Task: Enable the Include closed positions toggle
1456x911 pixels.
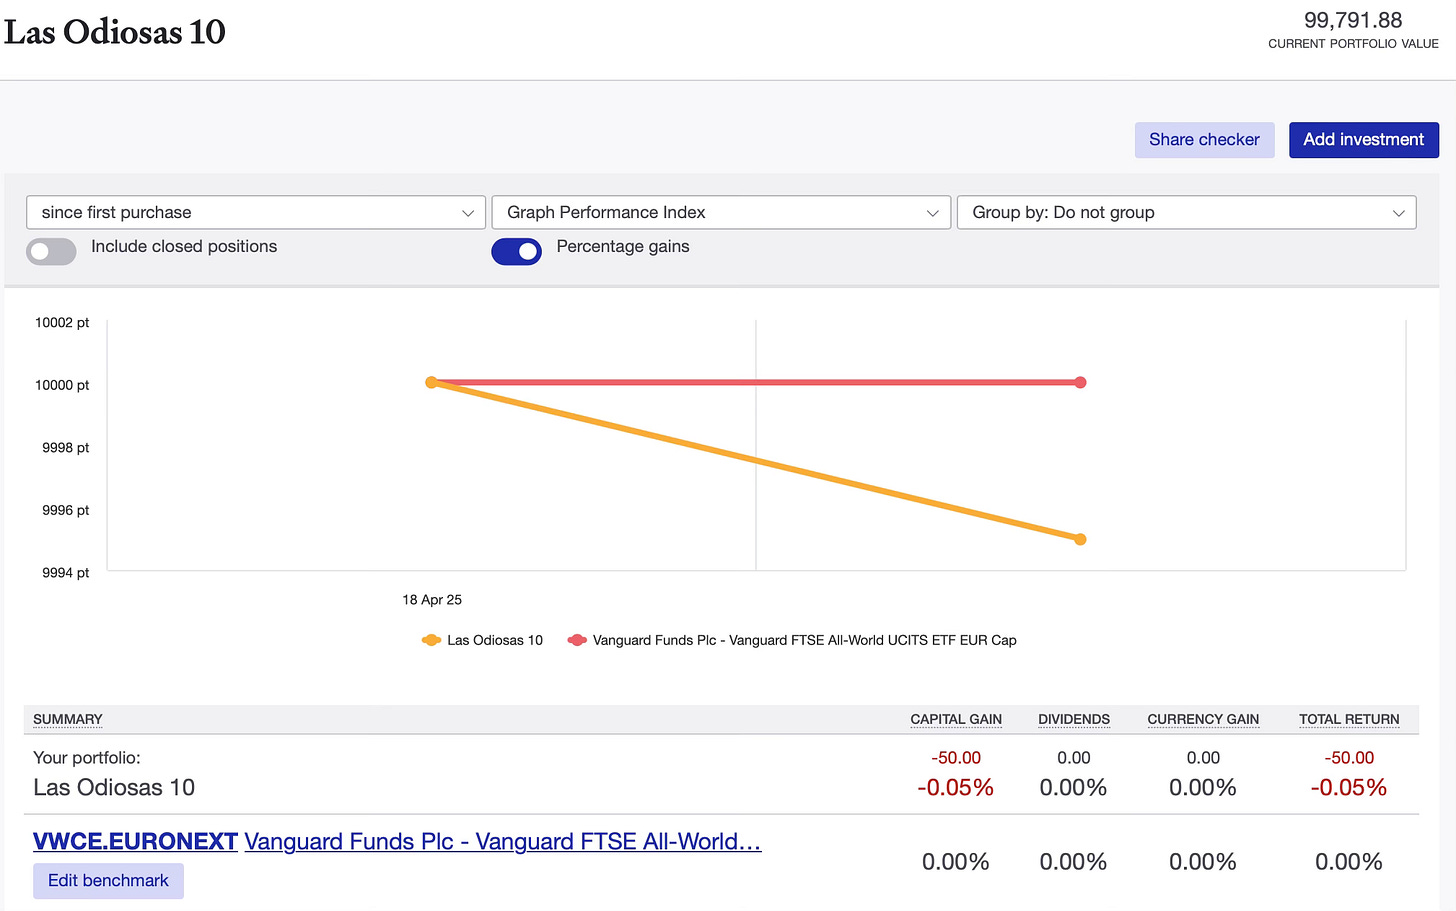Action: (51, 251)
